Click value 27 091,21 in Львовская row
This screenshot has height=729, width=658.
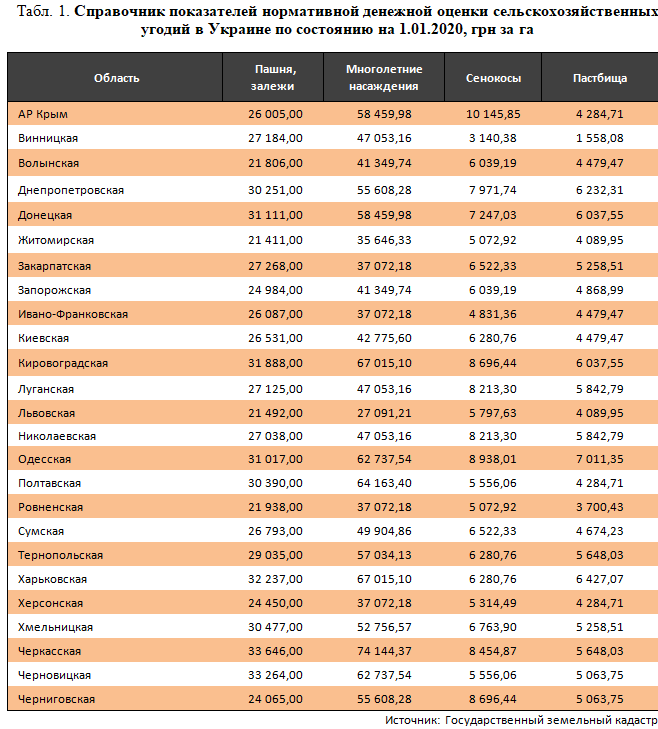(384, 413)
